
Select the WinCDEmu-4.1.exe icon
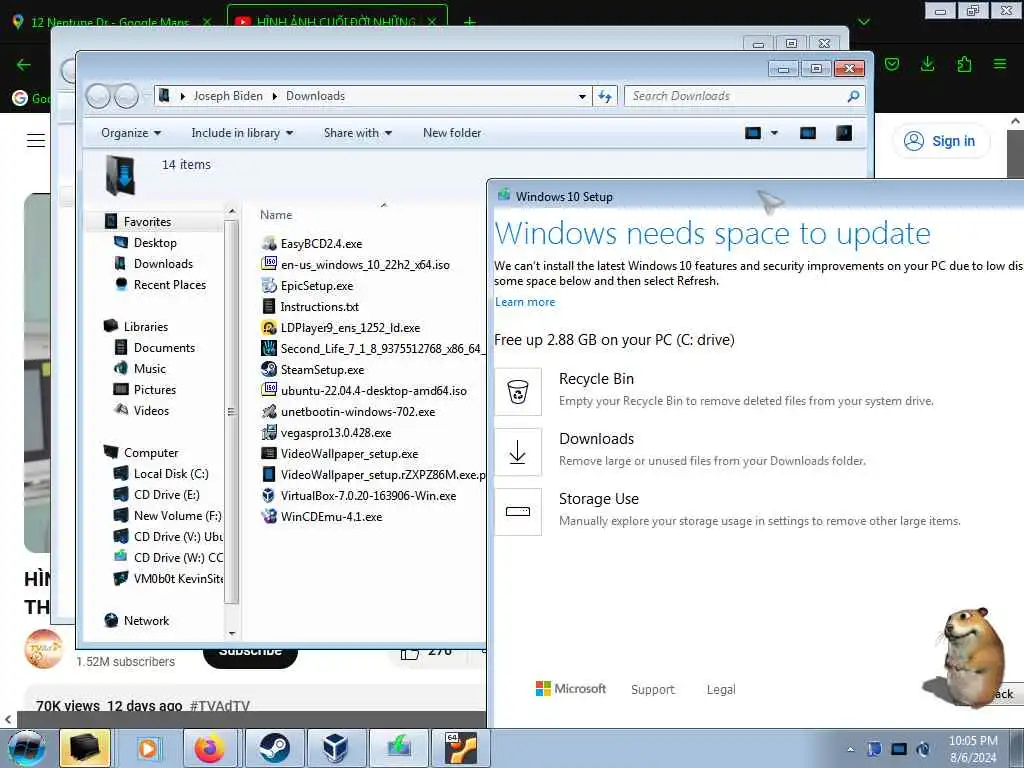click(269, 516)
